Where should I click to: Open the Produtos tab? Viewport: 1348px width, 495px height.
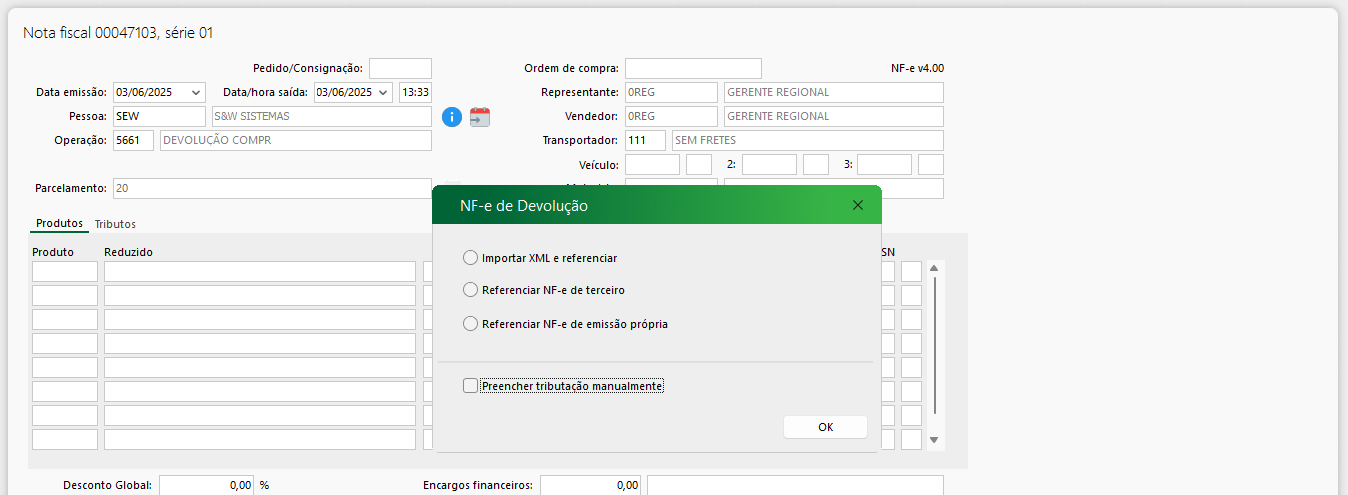[59, 223]
